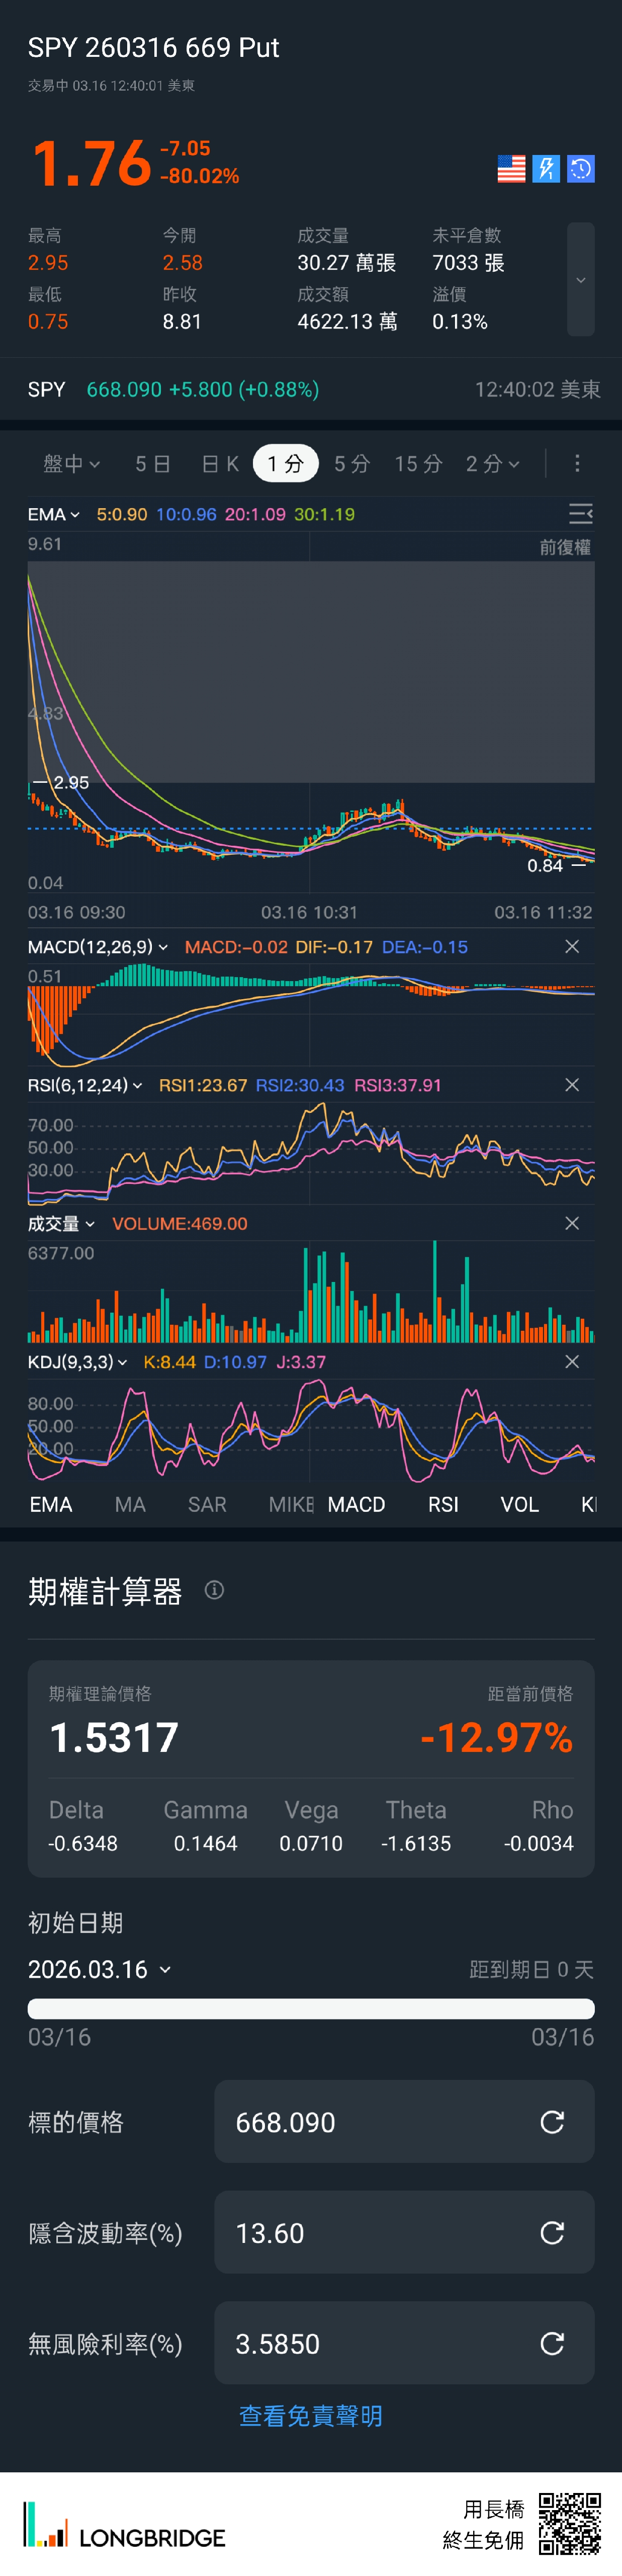Click the blue clock history icon
This screenshot has width=622, height=2576.
(581, 169)
